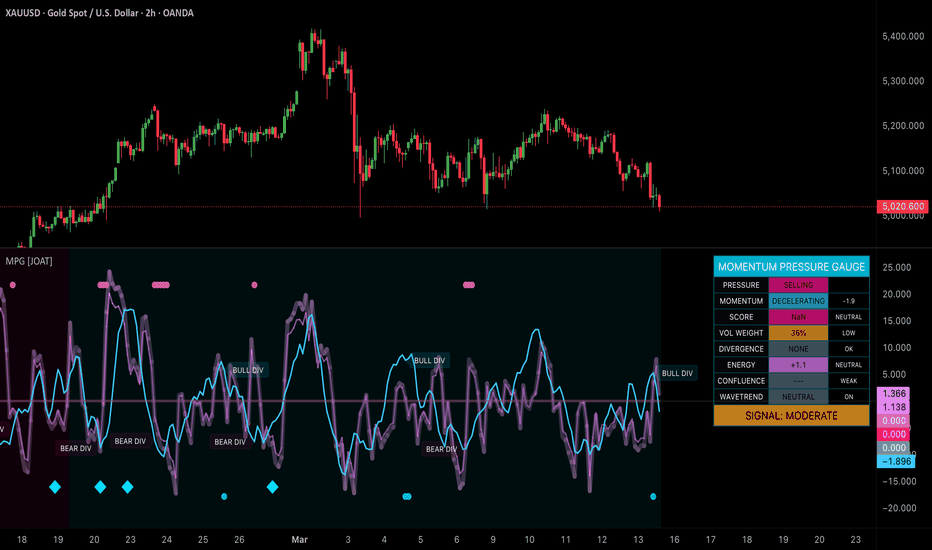Click the XAUUSD Gold Spot symbol title
The image size is (932, 550).
click(99, 12)
